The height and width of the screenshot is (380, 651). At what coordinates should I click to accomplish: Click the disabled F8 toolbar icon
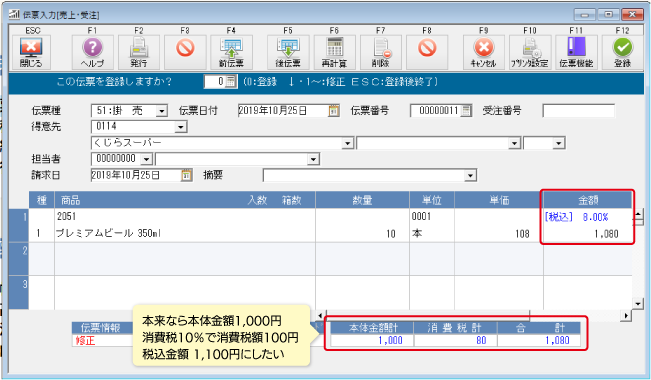[427, 52]
